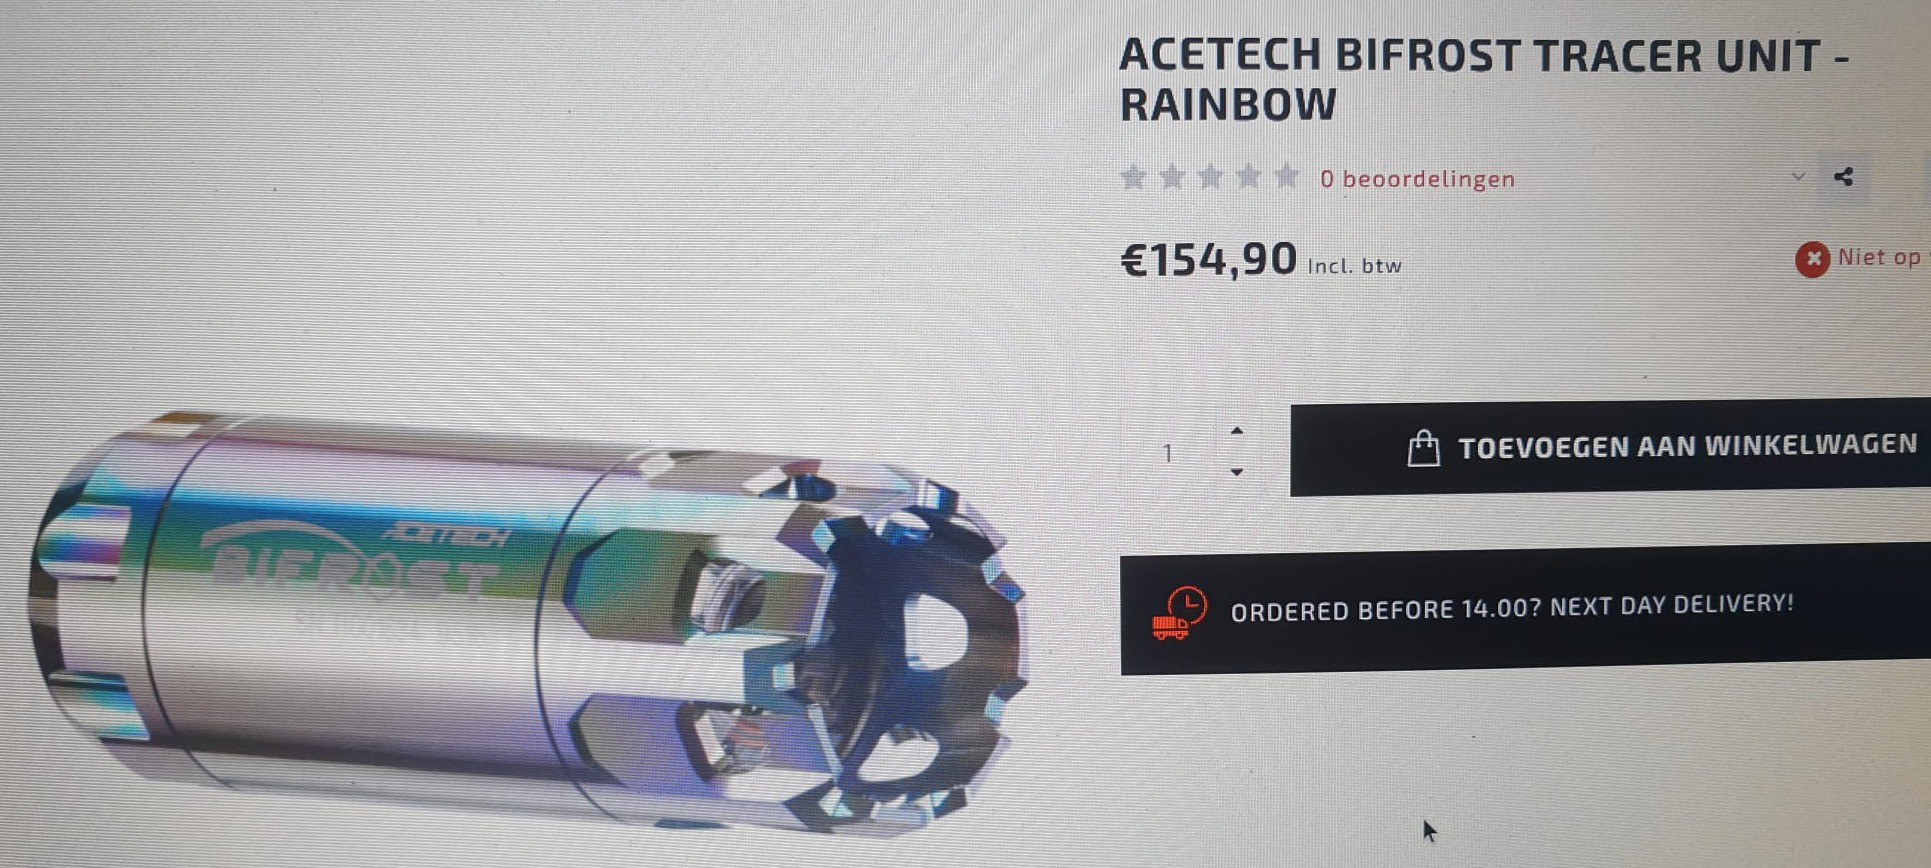Screen dimensions: 1931x868
Task: Click the red delivery truck clock icon
Action: (1179, 613)
